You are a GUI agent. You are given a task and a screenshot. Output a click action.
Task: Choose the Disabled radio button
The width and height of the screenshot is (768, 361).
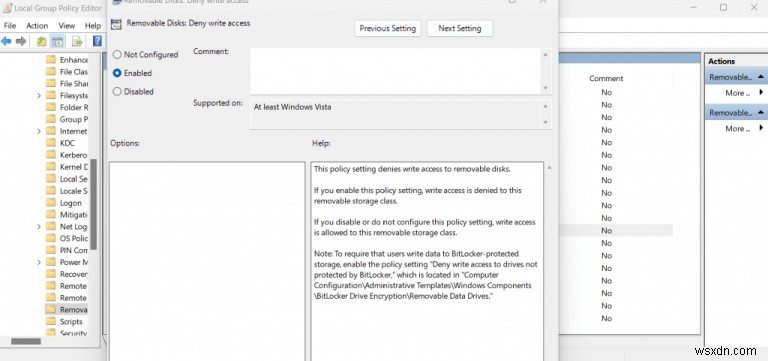pos(117,92)
